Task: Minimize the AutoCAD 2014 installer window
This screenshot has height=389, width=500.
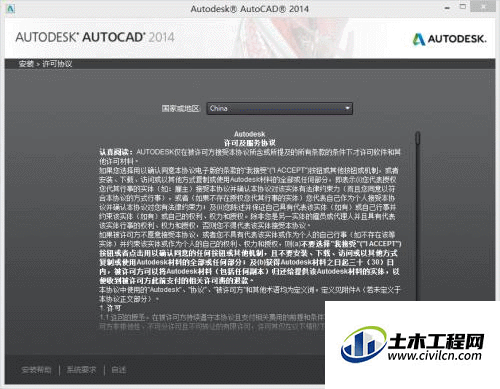Action: click(x=447, y=8)
